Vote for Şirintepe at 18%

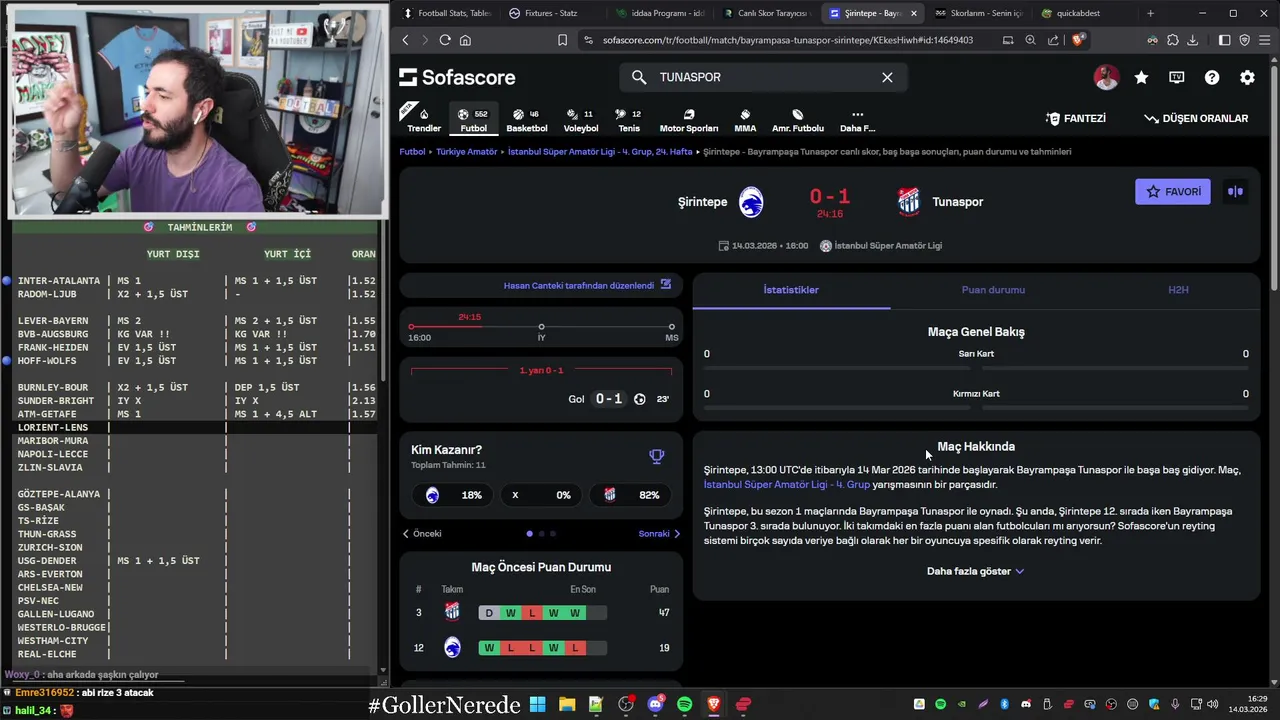(452, 495)
